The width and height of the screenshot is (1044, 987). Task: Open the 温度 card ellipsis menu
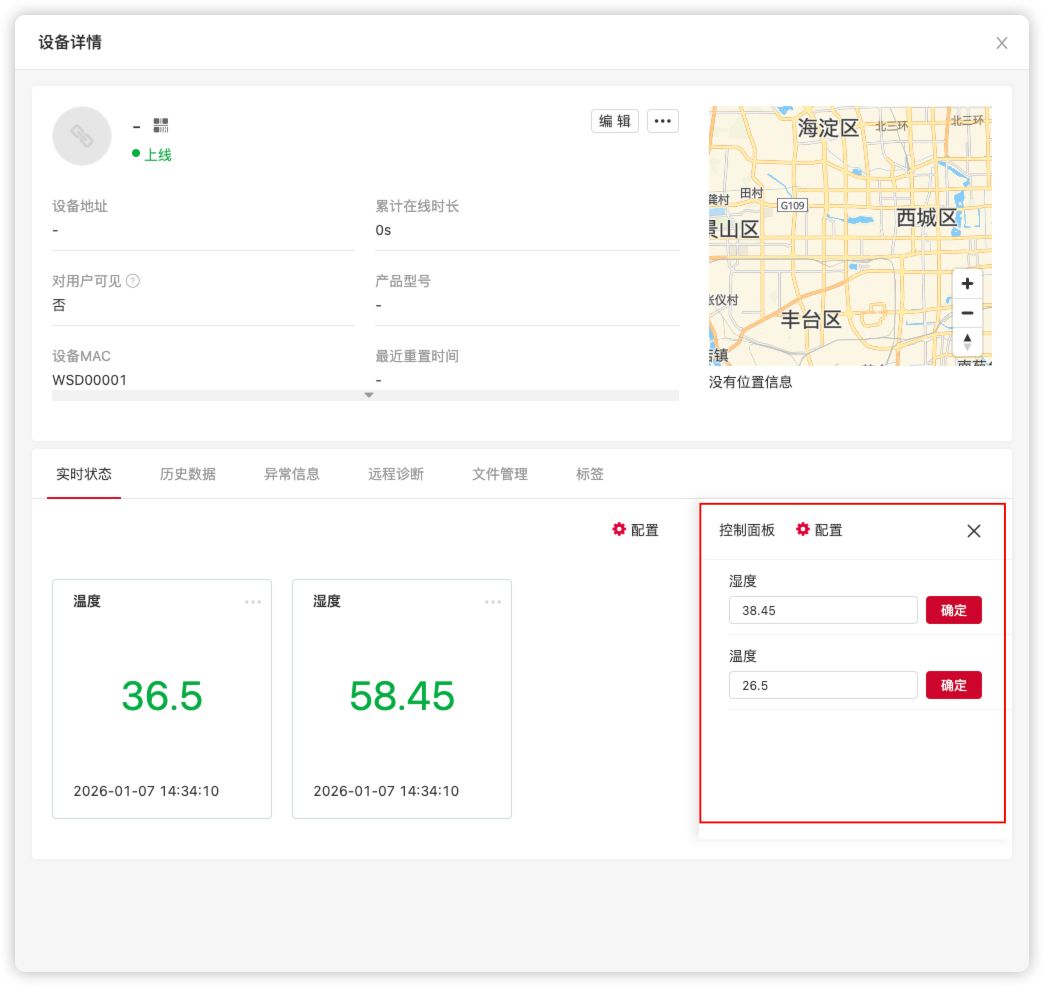click(x=253, y=600)
